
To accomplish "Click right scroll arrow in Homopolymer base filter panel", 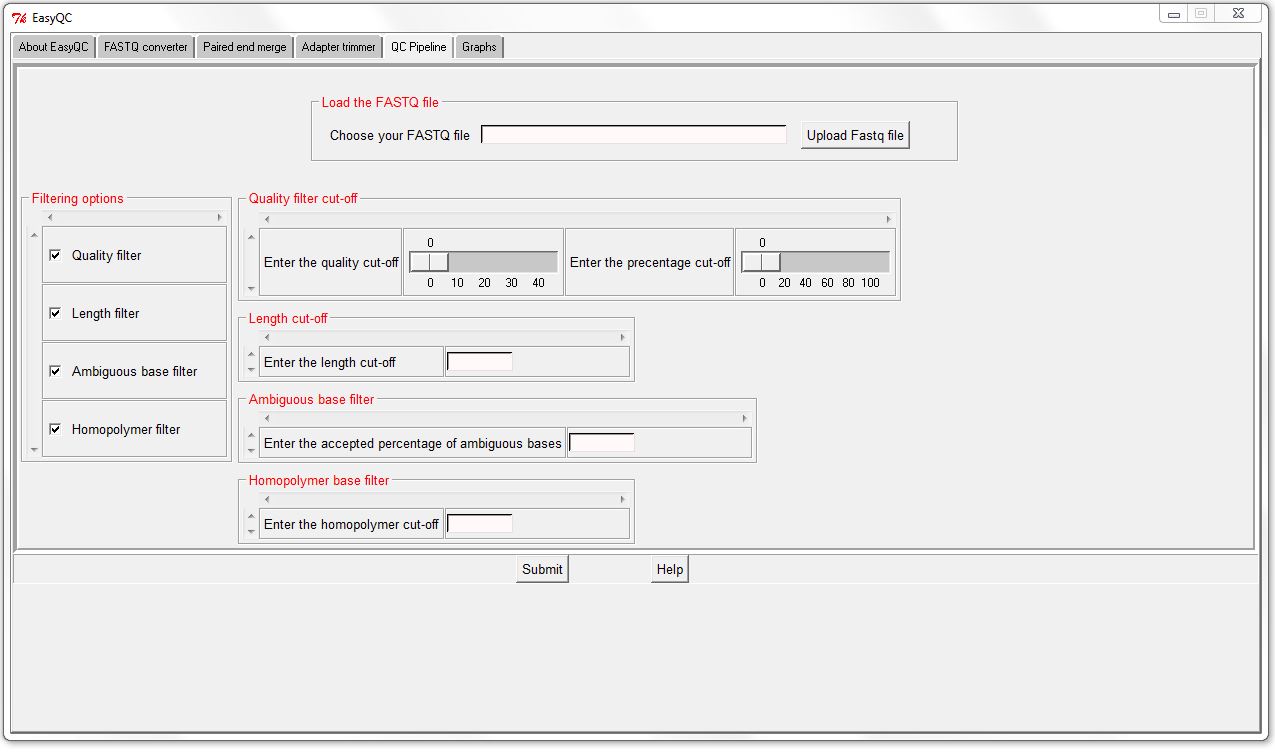I will [622, 500].
